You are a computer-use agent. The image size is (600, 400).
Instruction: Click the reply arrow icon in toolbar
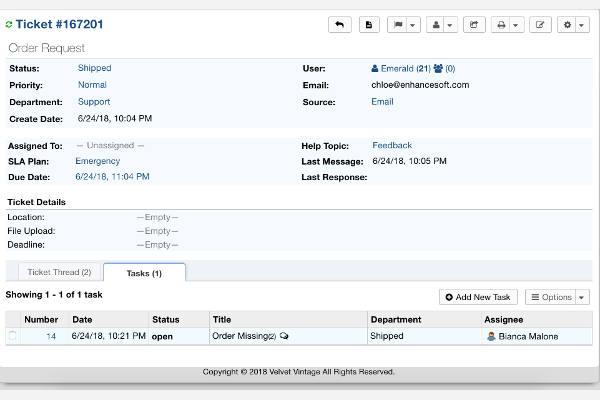point(340,25)
